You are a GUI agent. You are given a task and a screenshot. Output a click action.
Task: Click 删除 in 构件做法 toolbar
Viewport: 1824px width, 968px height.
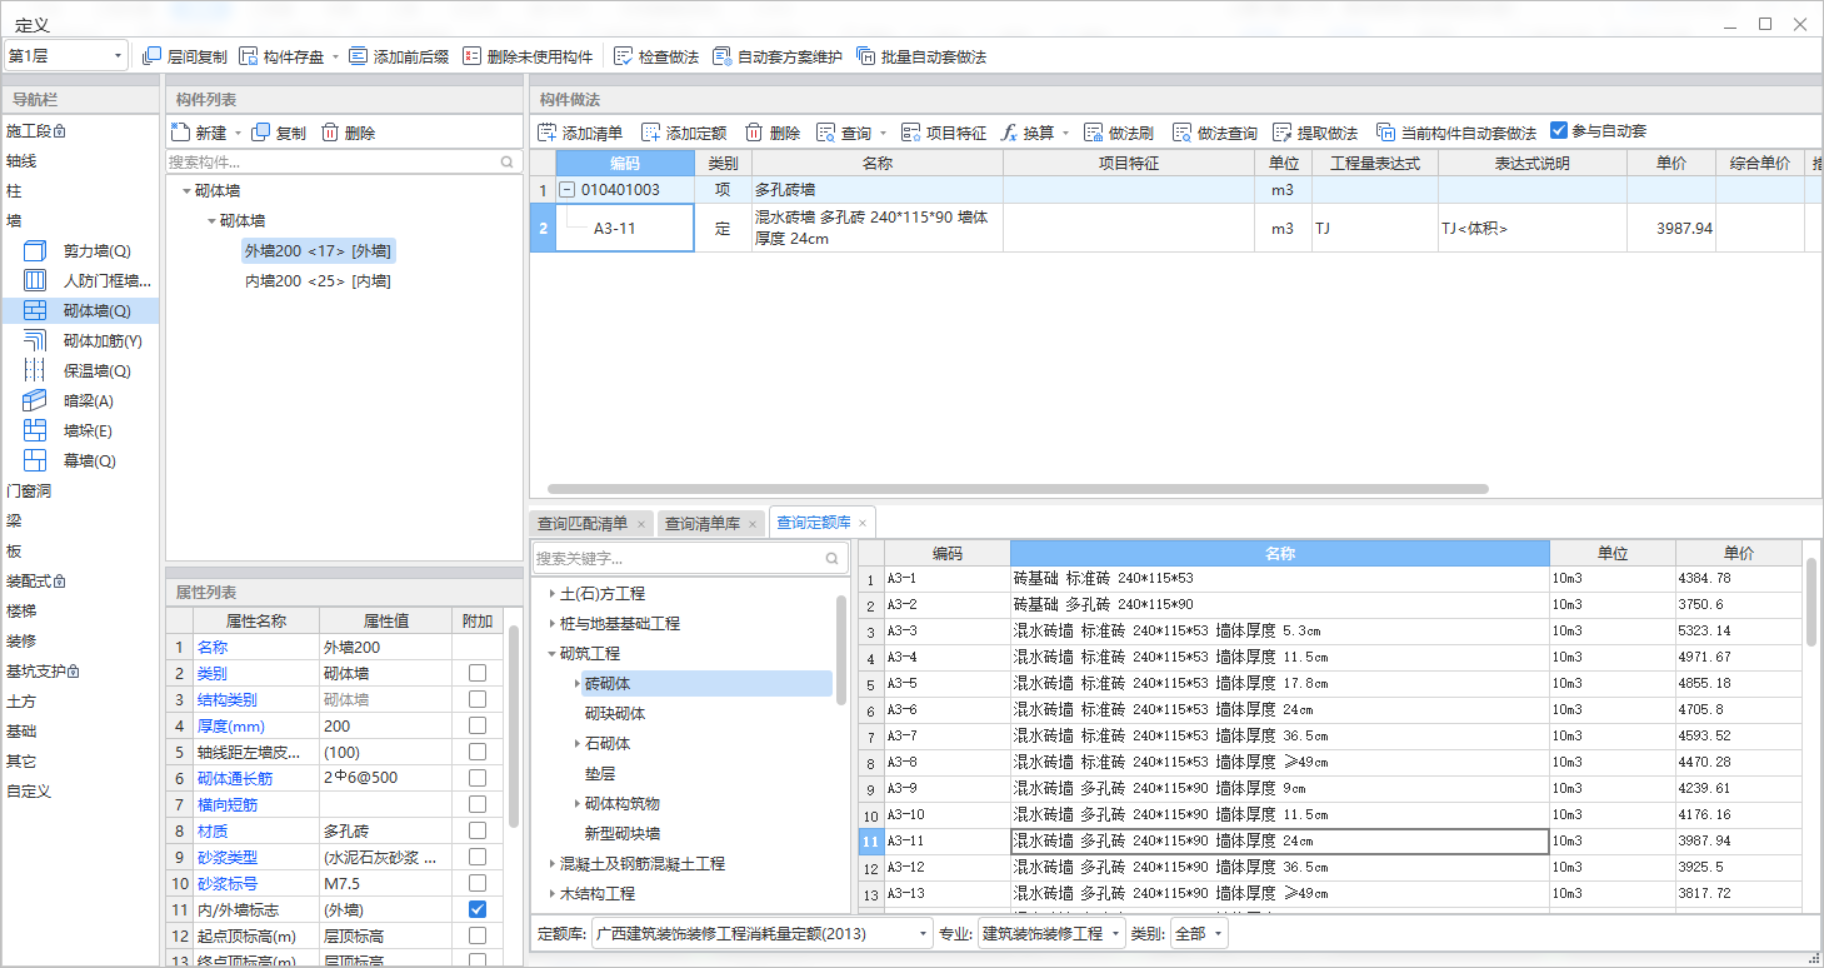pyautogui.click(x=773, y=132)
